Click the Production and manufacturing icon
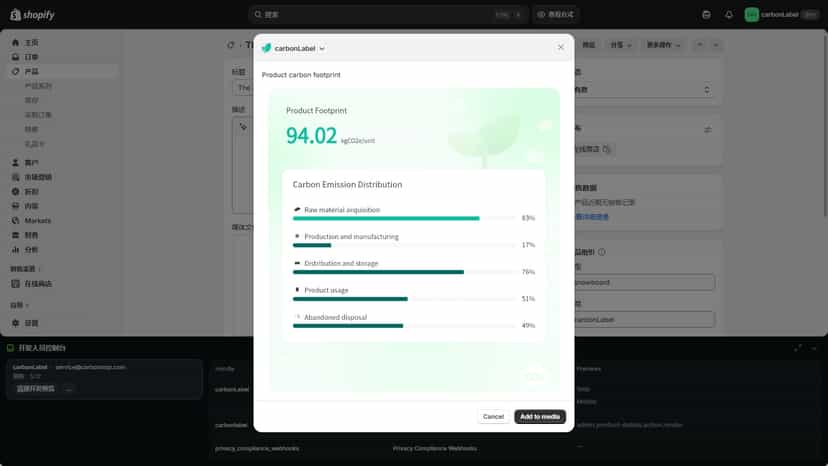The image size is (828, 466). (x=297, y=236)
